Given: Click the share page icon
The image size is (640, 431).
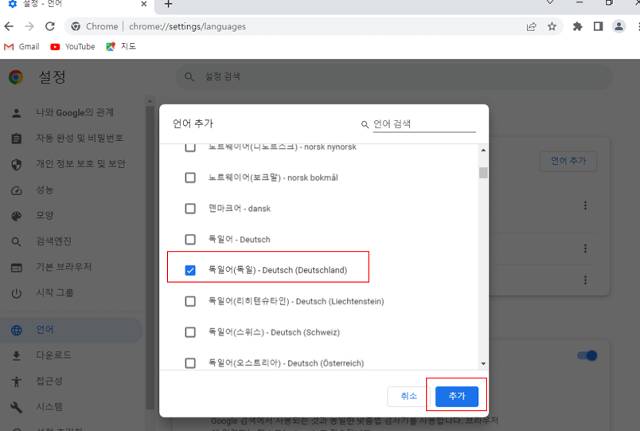Looking at the screenshot, I should click(x=531, y=26).
